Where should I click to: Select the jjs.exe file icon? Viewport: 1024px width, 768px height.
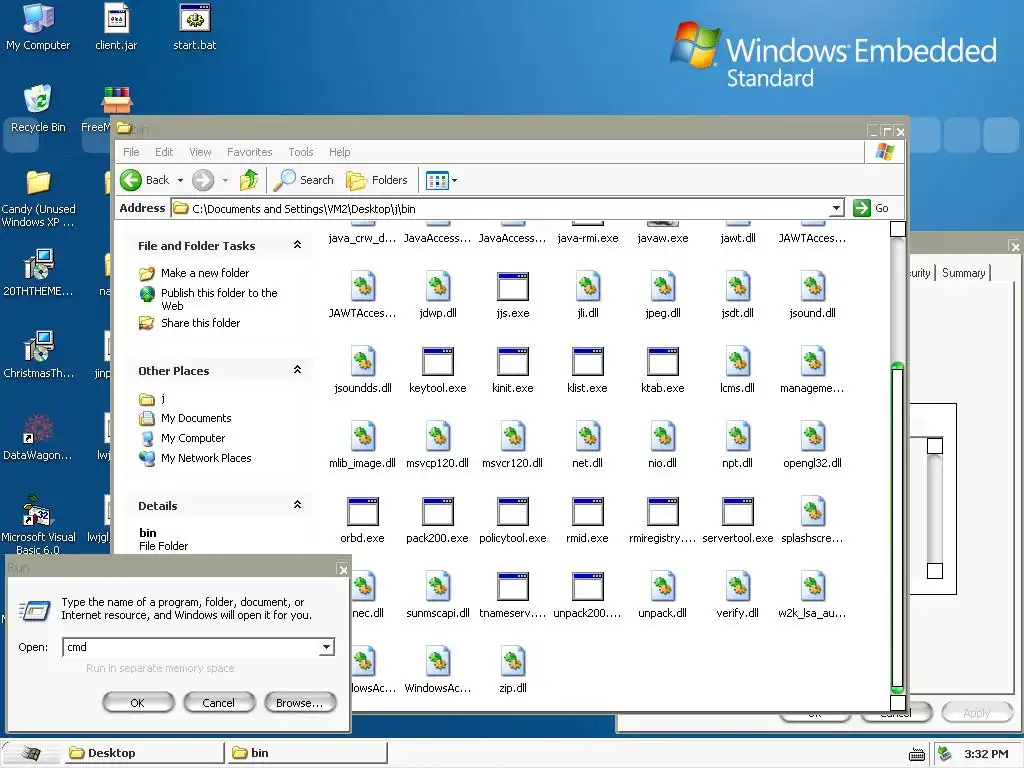513,287
